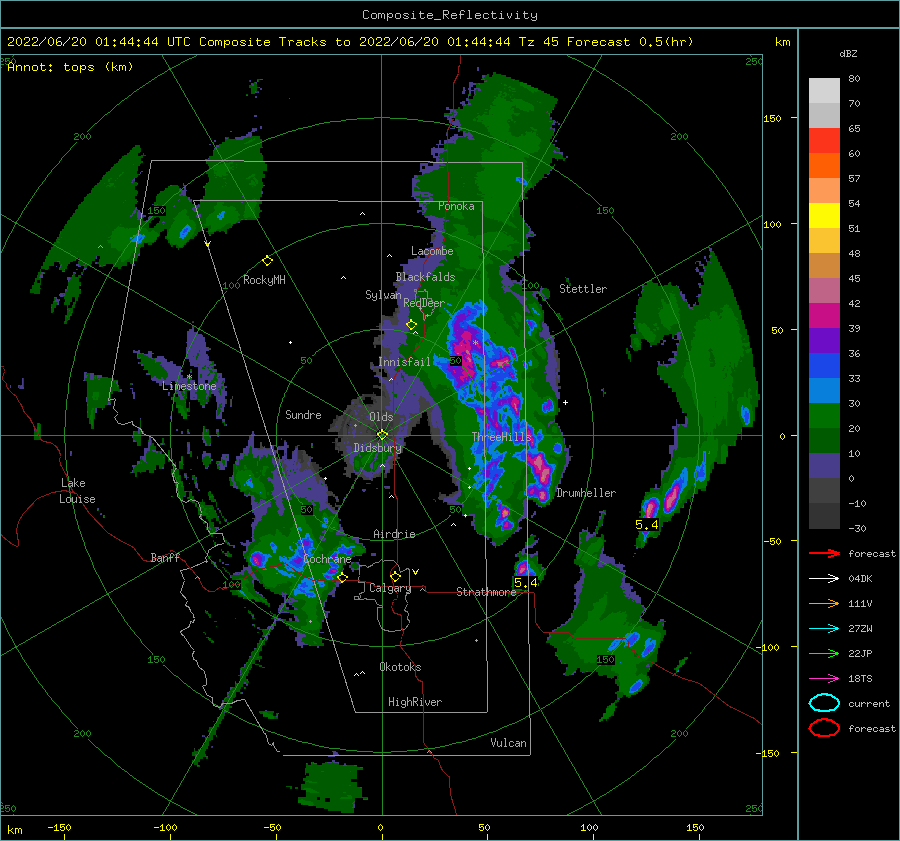The image size is (900, 841).
Task: Select the 5.4 storm top near Strathmore
Action: (525, 583)
